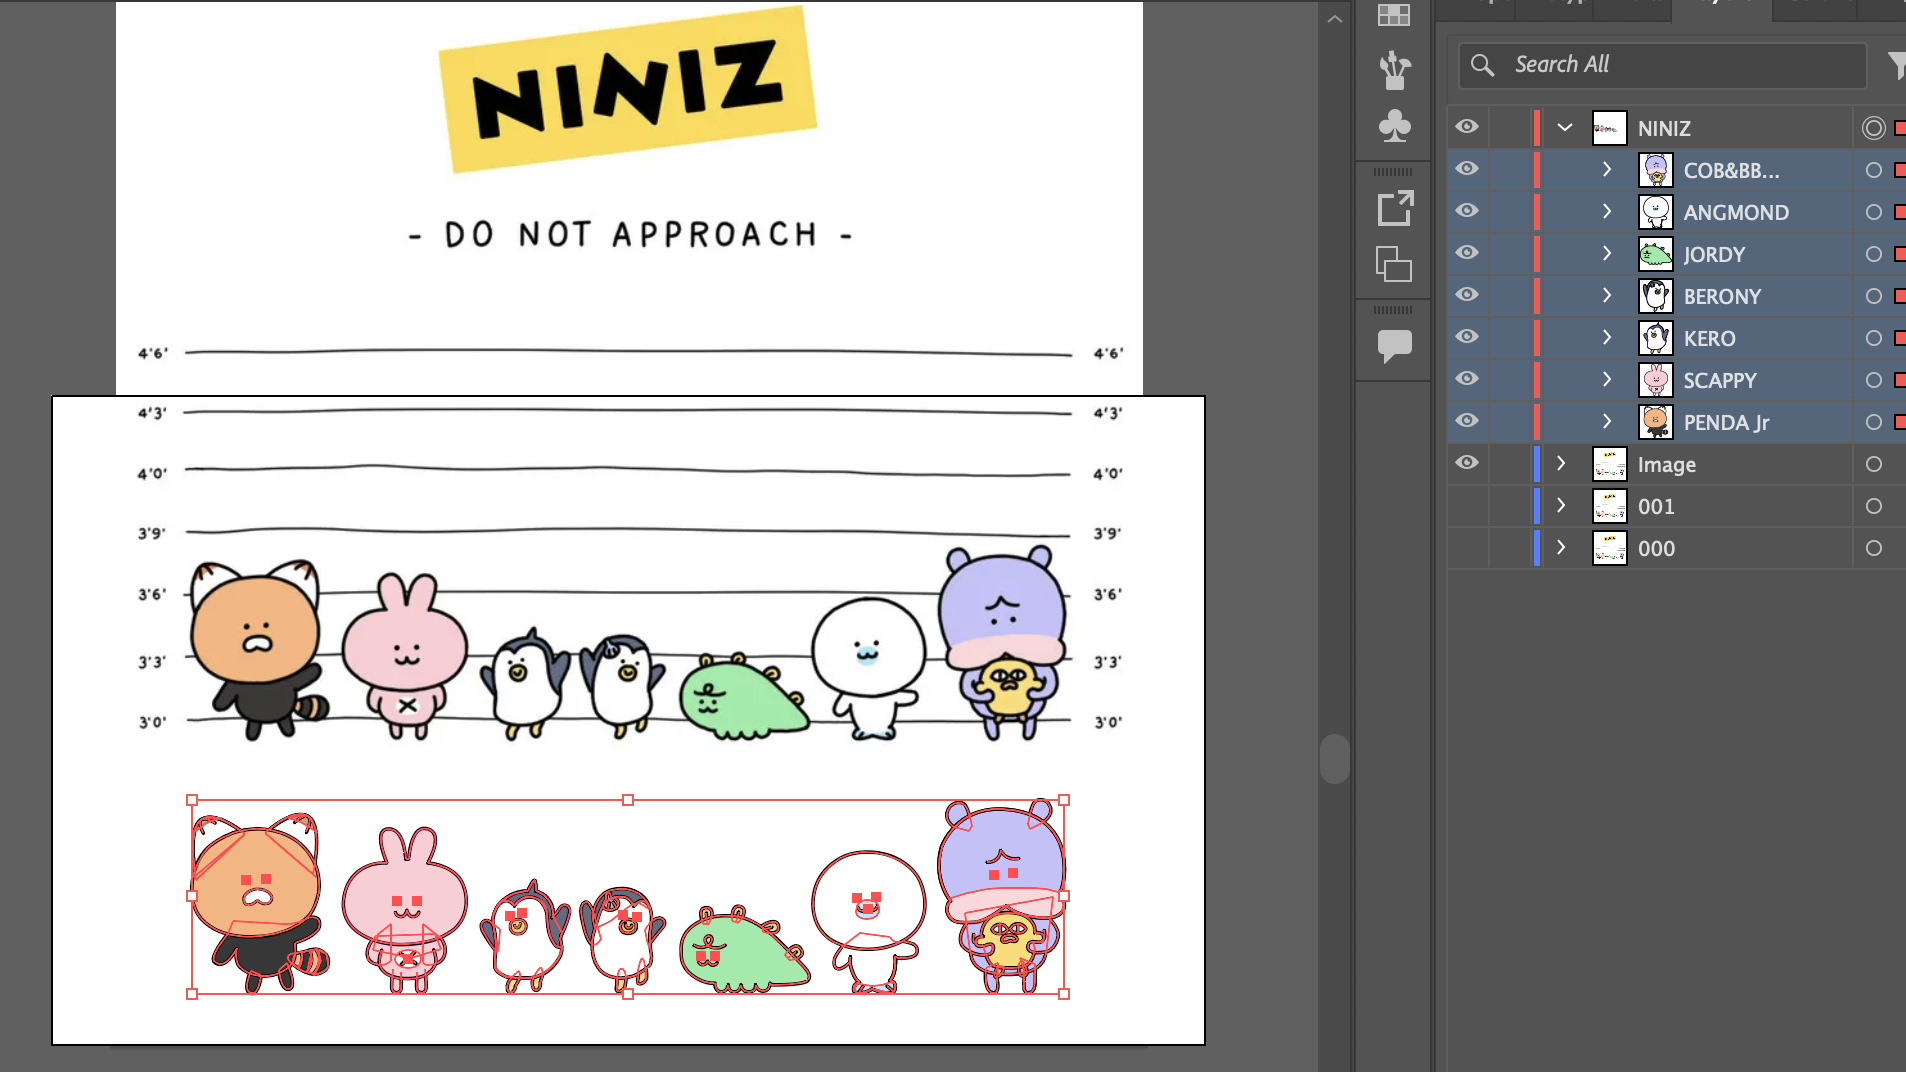Click the Search All layers field

tap(1662, 65)
